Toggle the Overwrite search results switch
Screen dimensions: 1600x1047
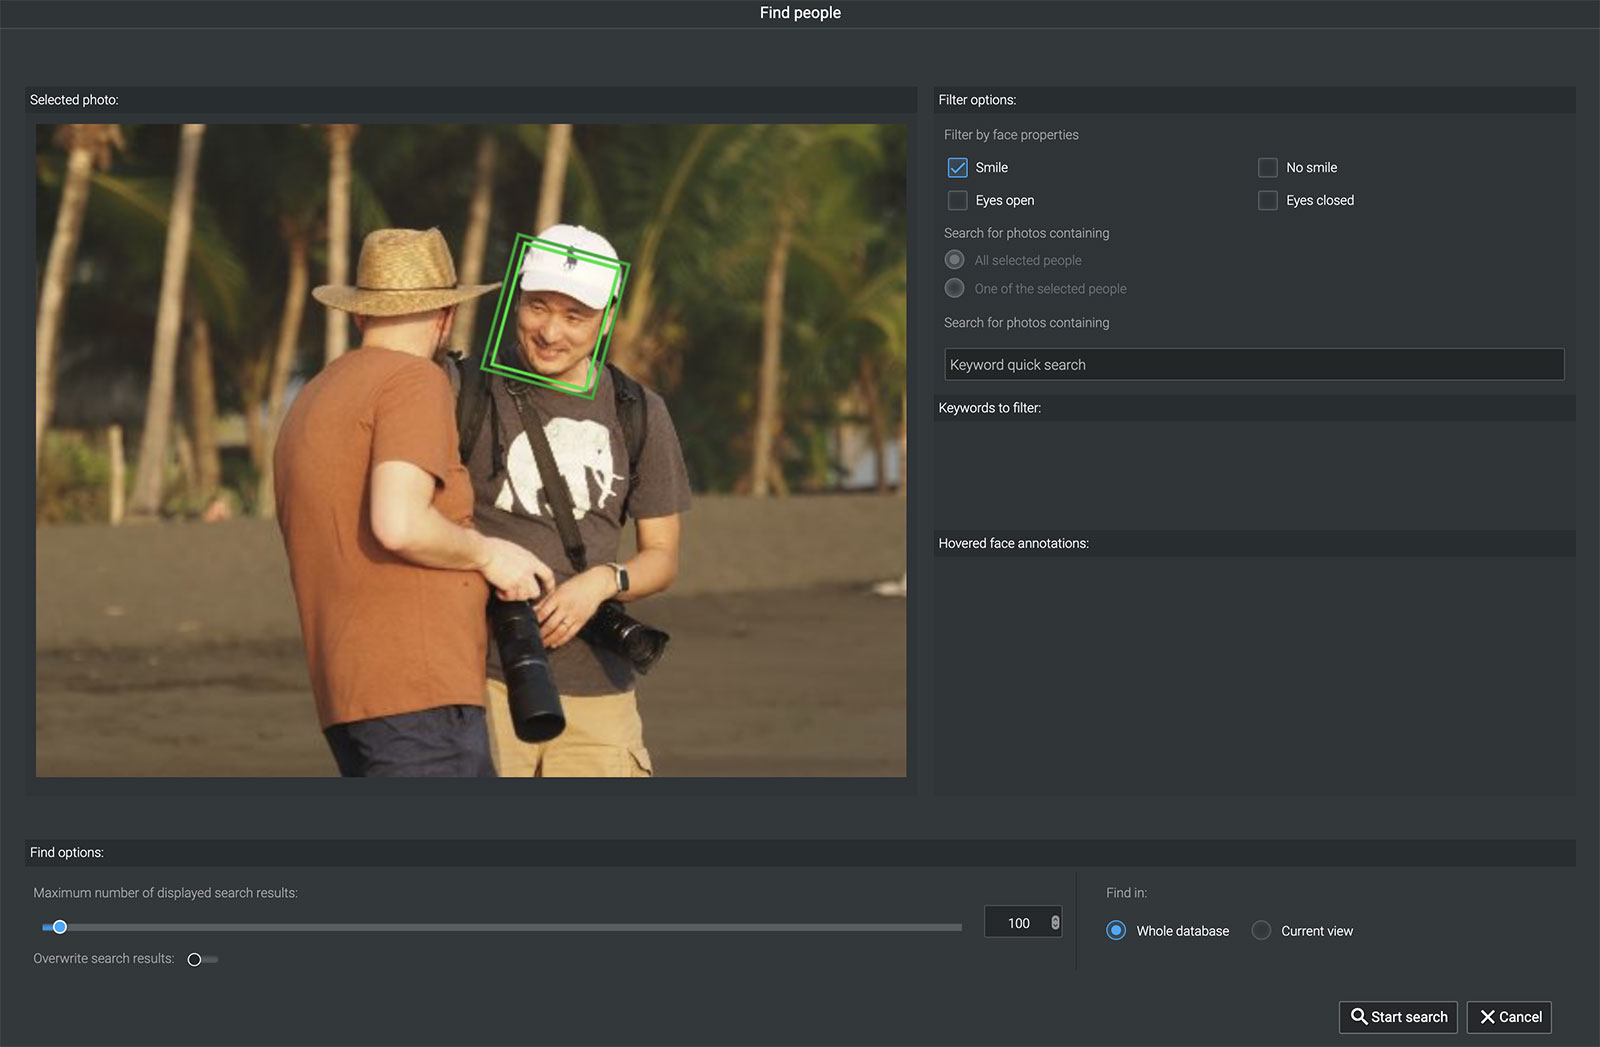pos(201,960)
